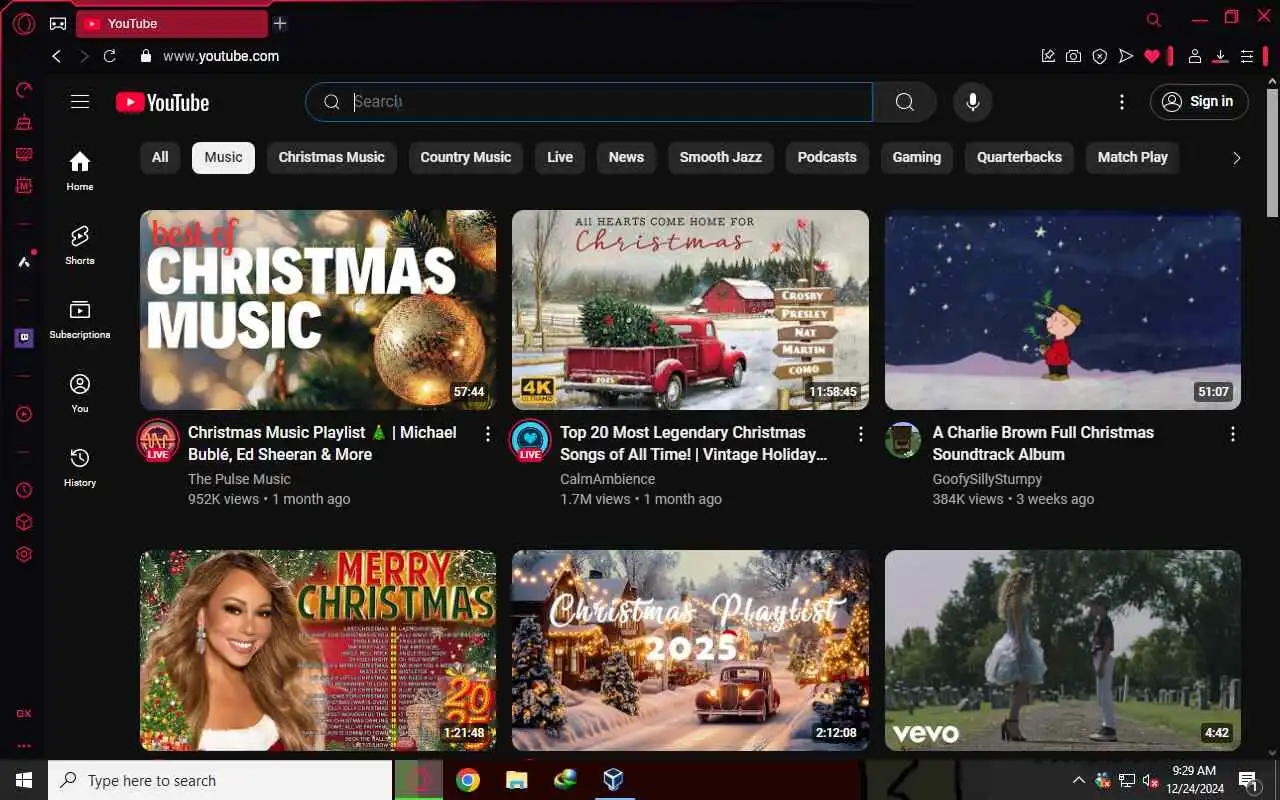Select the Podcasts chip
Image resolution: width=1280 pixels, height=800 pixels.
click(827, 157)
